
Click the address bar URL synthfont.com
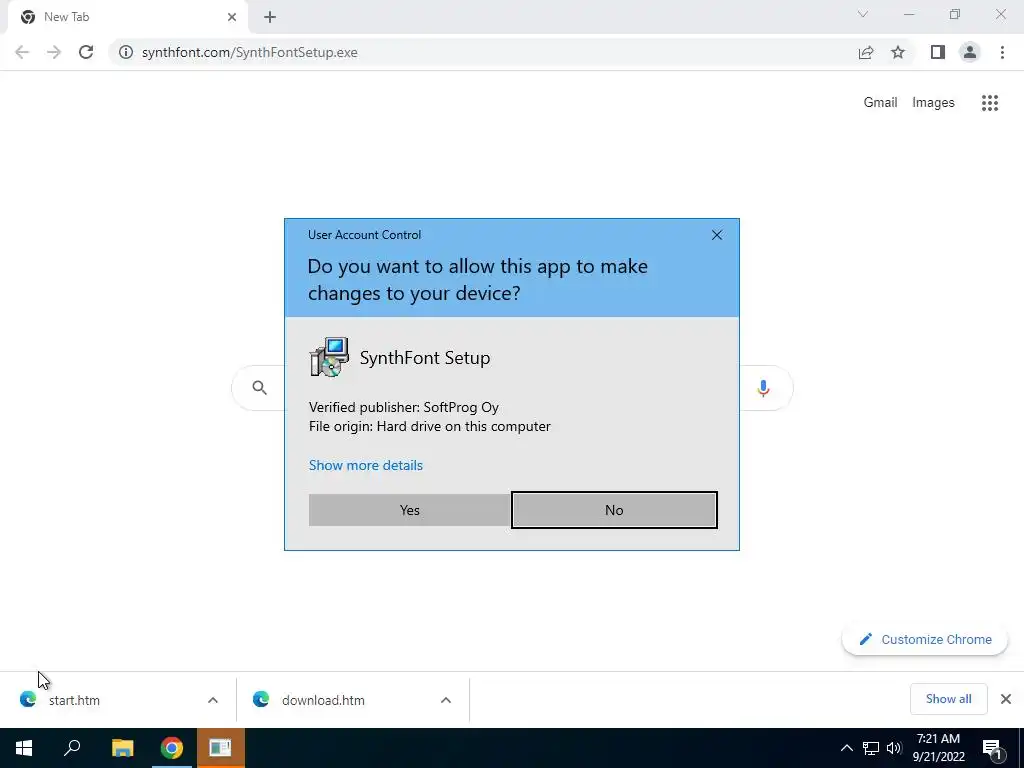pos(249,52)
